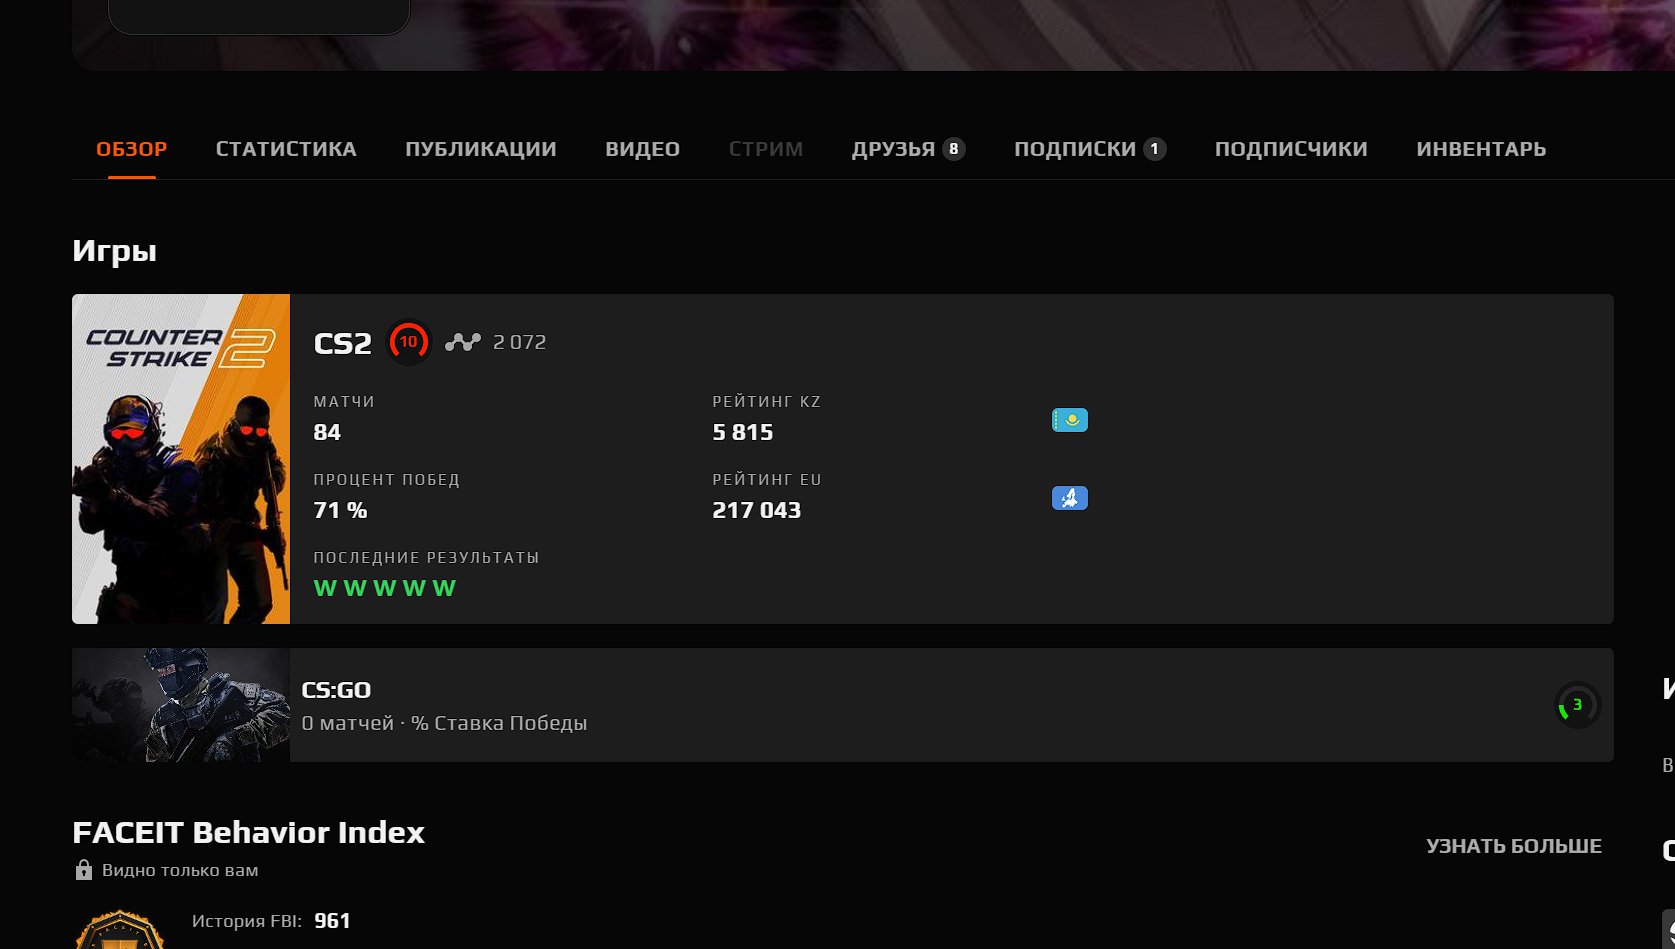Open the CS:GO game title
This screenshot has width=1675, height=949.
point(336,690)
